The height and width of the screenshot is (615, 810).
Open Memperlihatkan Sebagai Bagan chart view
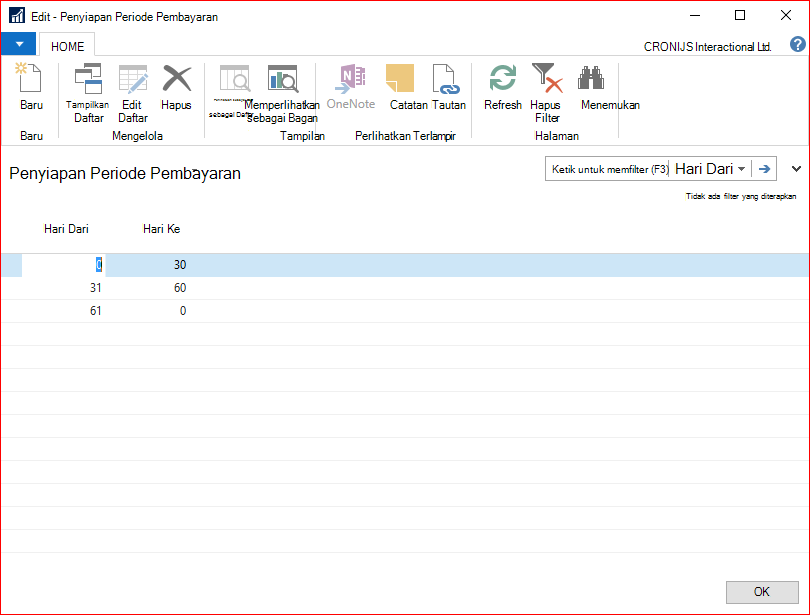click(283, 78)
